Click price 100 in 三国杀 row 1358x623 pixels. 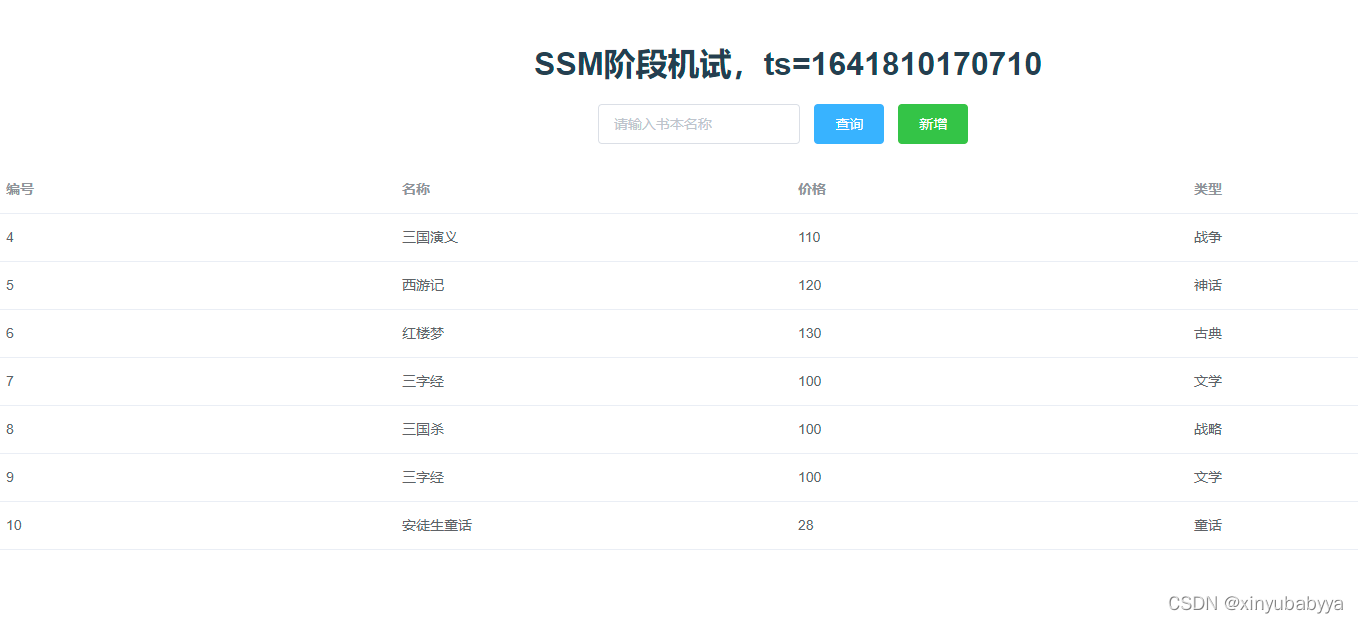pyautogui.click(x=809, y=429)
